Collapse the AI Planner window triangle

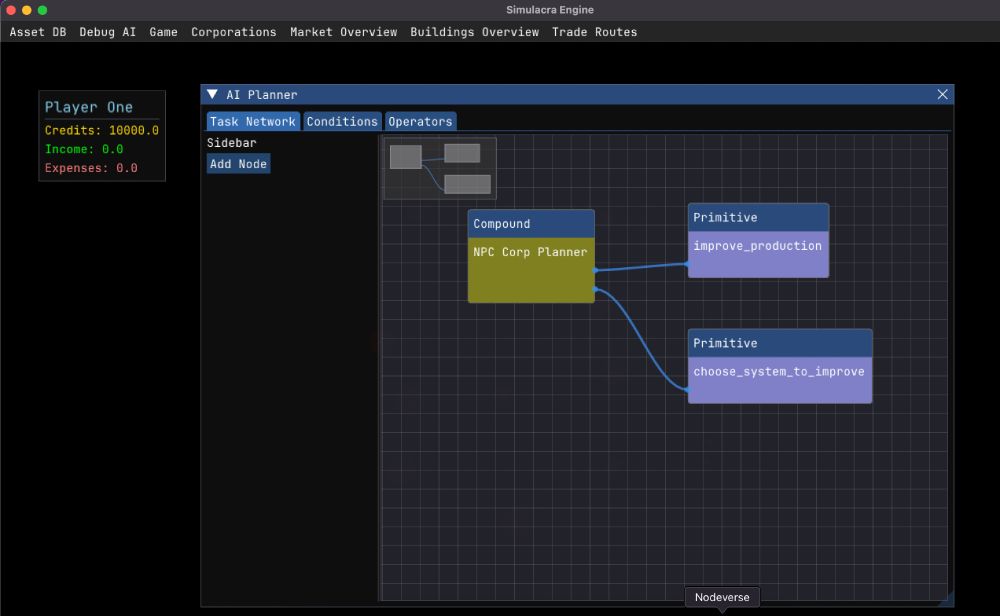coord(212,94)
